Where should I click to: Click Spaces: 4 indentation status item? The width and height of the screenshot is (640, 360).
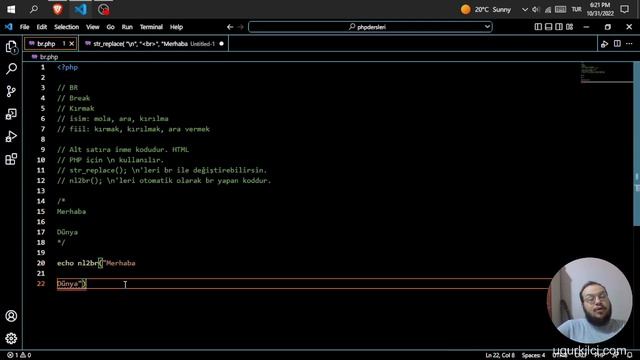(533, 355)
